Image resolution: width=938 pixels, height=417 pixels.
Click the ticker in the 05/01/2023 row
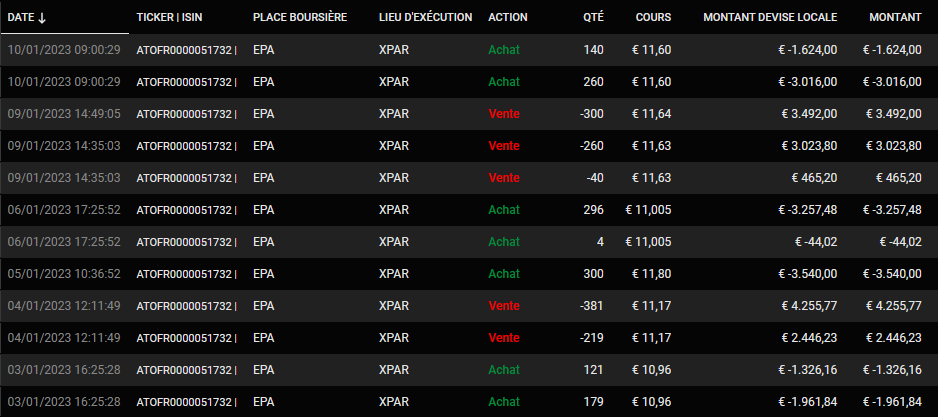pos(187,274)
